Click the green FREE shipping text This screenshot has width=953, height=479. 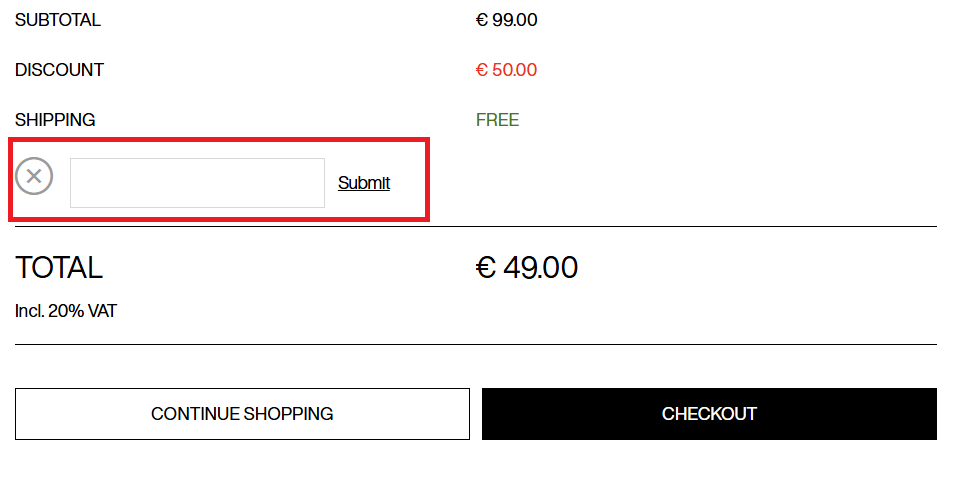[x=497, y=120]
